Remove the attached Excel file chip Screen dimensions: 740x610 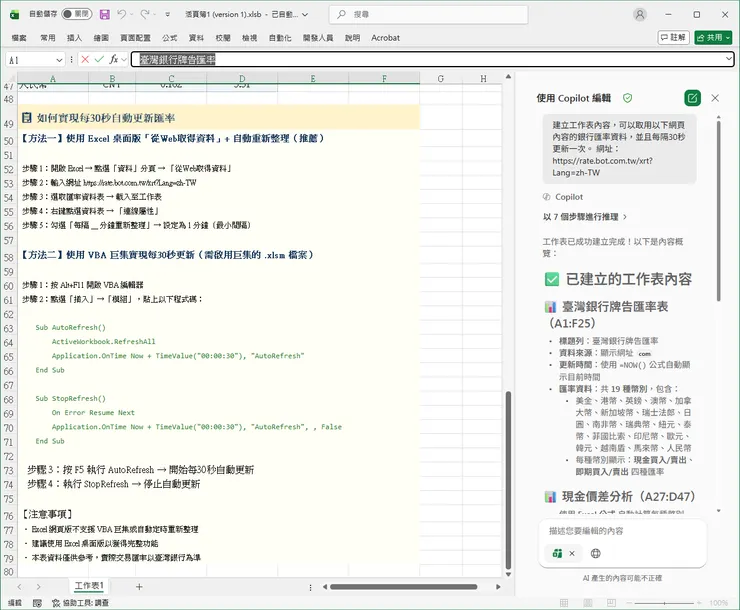point(572,553)
